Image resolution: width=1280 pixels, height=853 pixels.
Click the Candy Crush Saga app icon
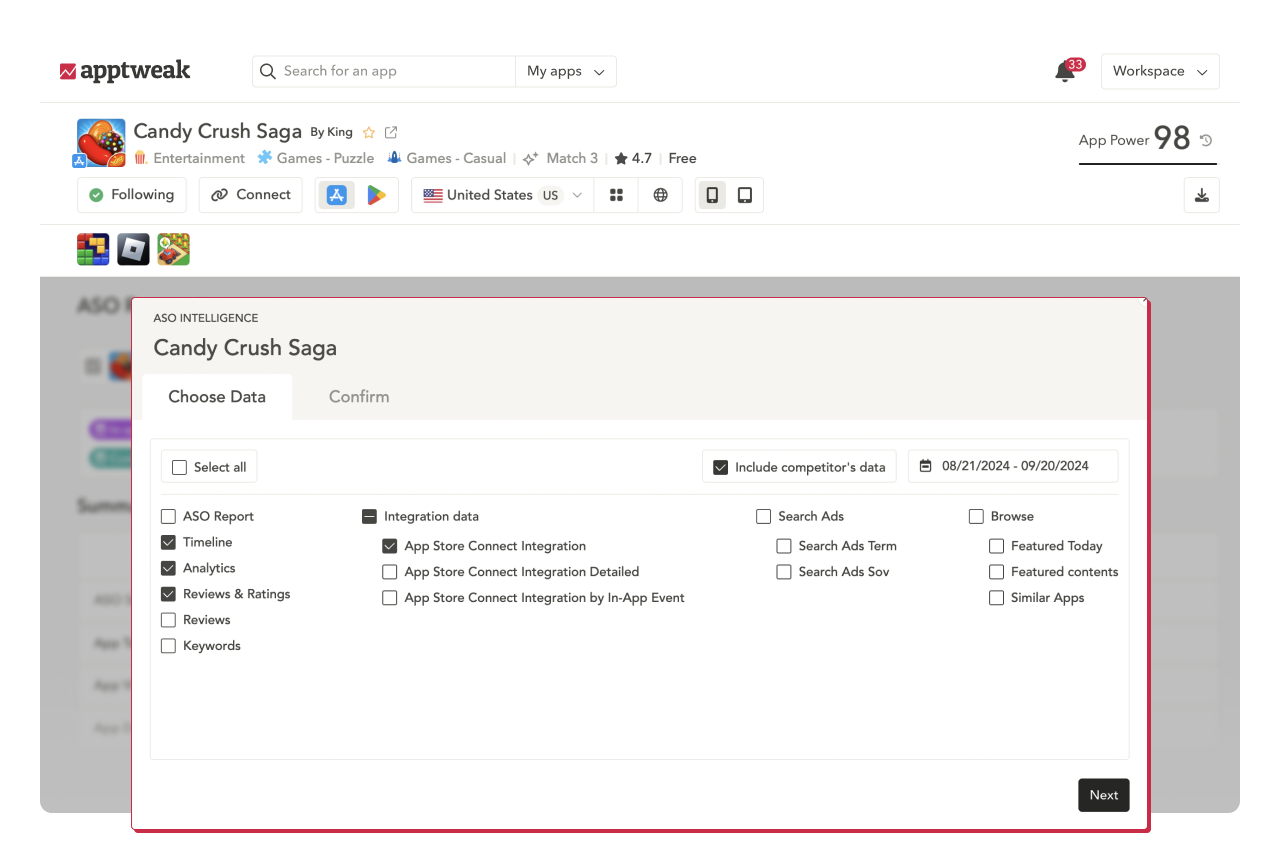(101, 143)
